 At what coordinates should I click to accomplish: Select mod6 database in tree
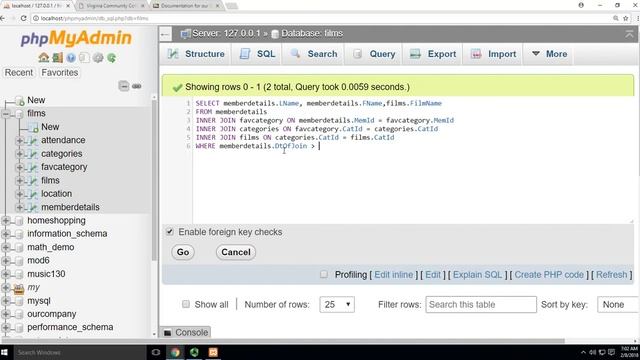(38, 260)
